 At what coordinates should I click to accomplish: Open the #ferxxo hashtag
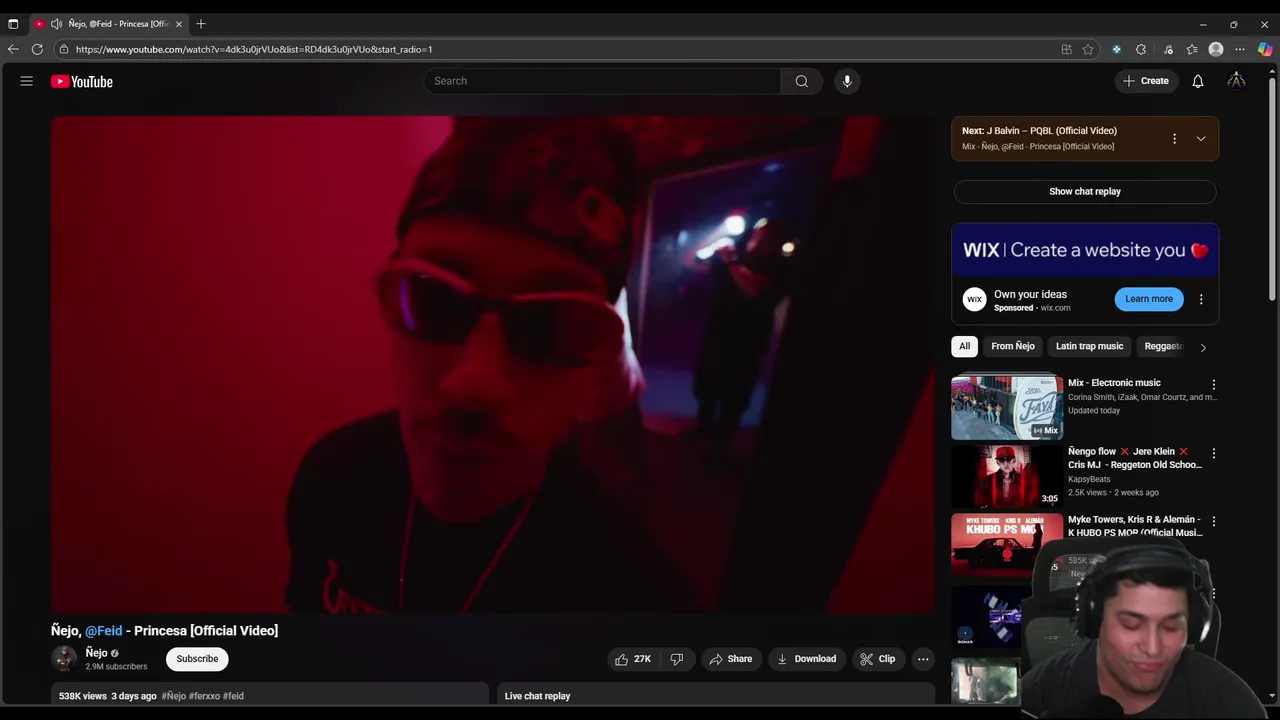point(204,696)
